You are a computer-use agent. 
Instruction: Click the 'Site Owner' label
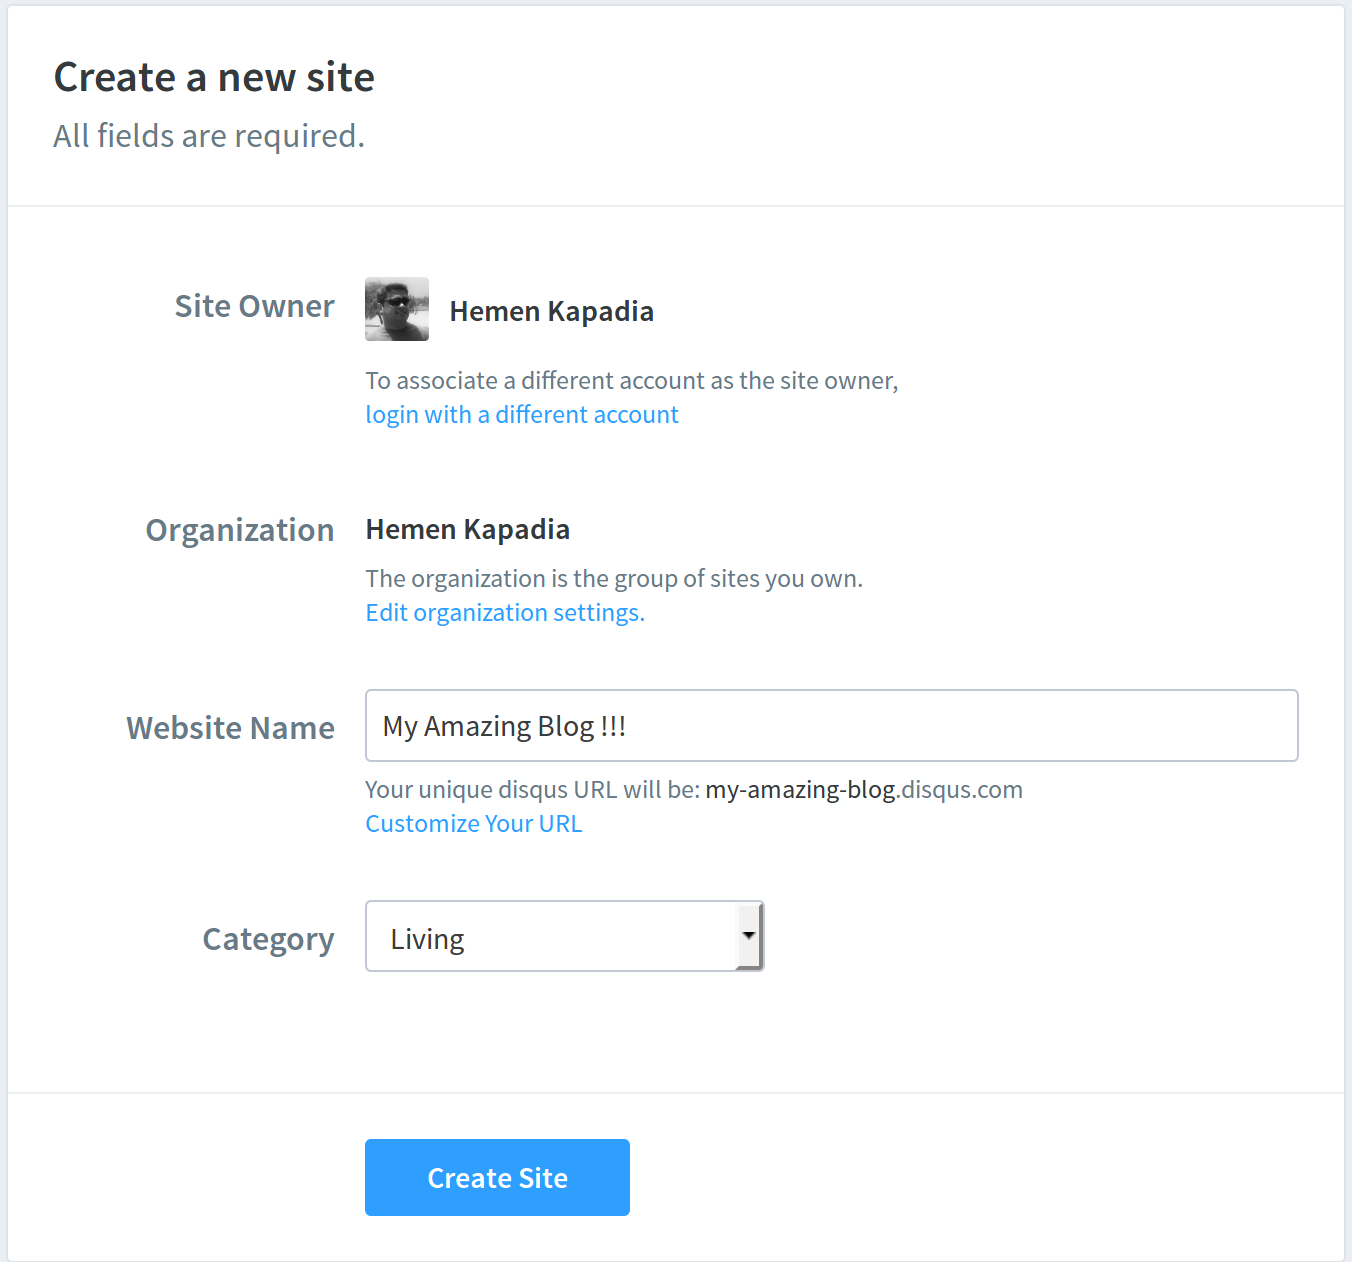(254, 306)
